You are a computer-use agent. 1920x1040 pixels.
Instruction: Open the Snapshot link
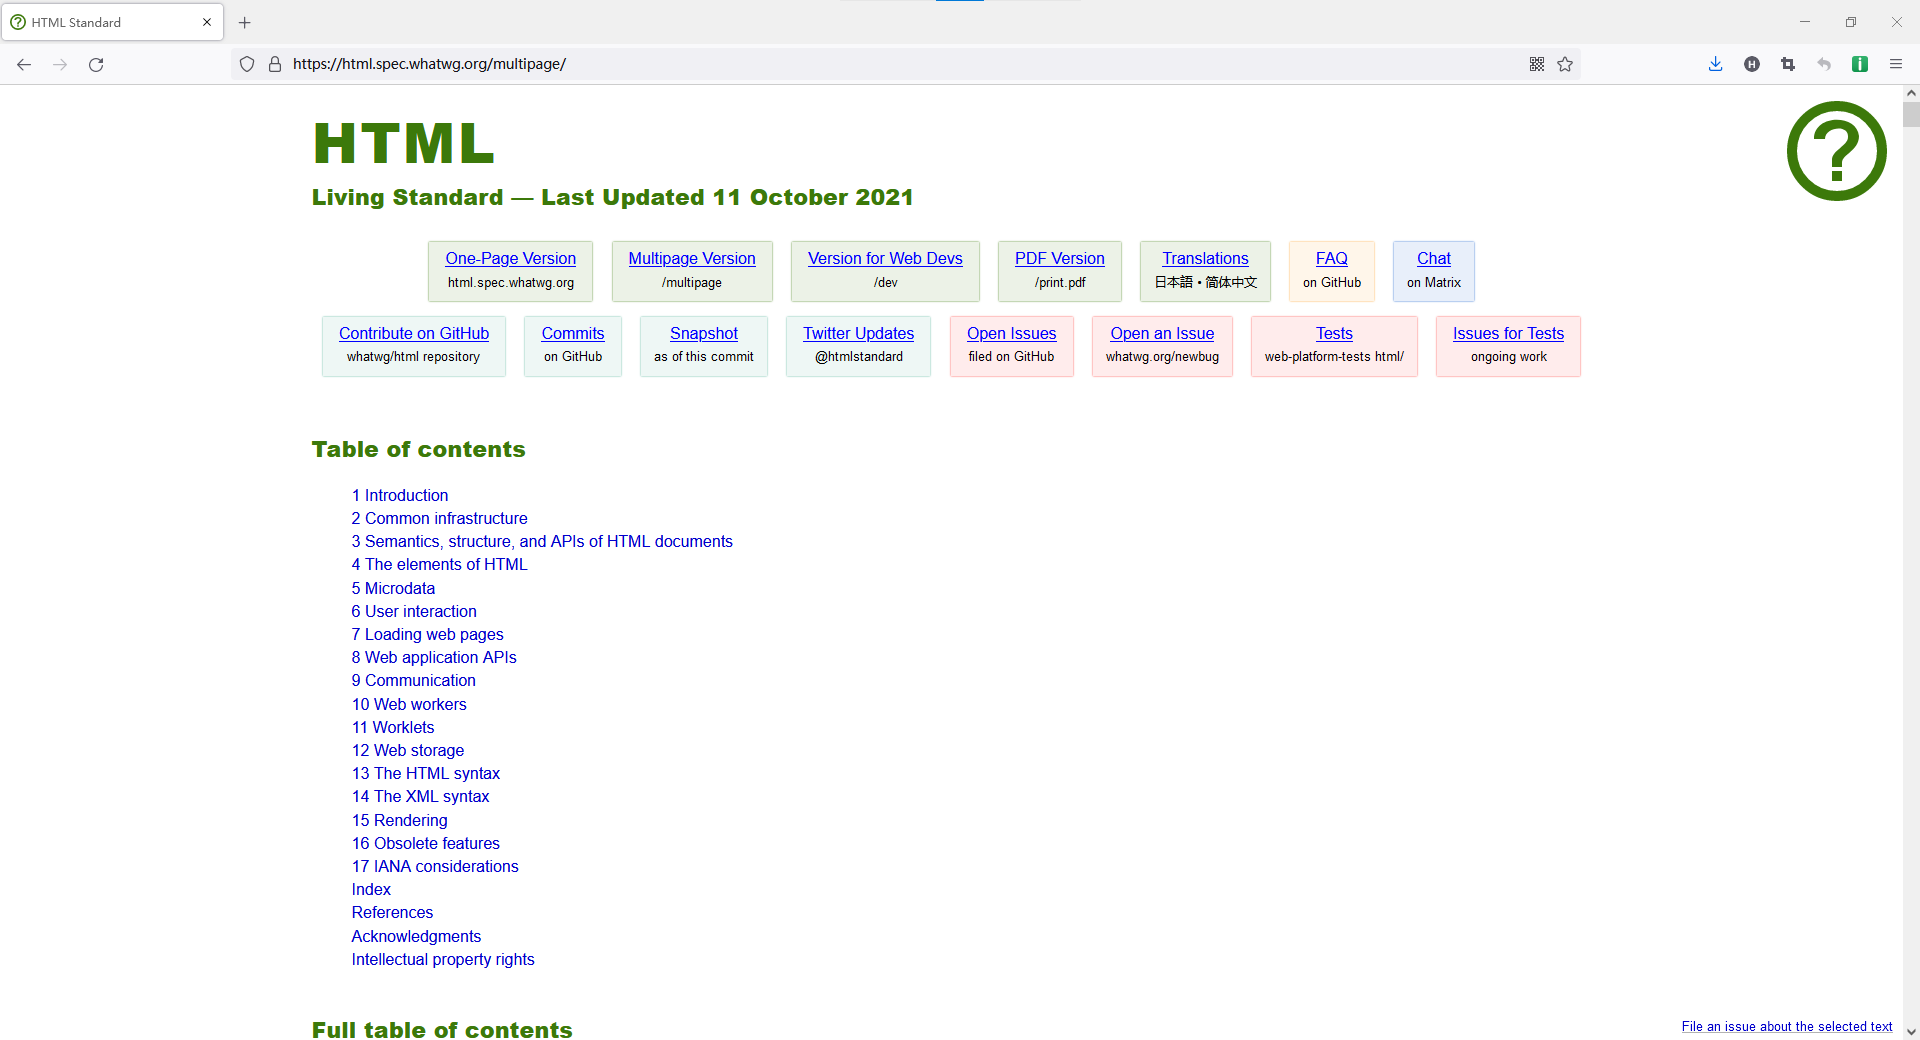704,333
